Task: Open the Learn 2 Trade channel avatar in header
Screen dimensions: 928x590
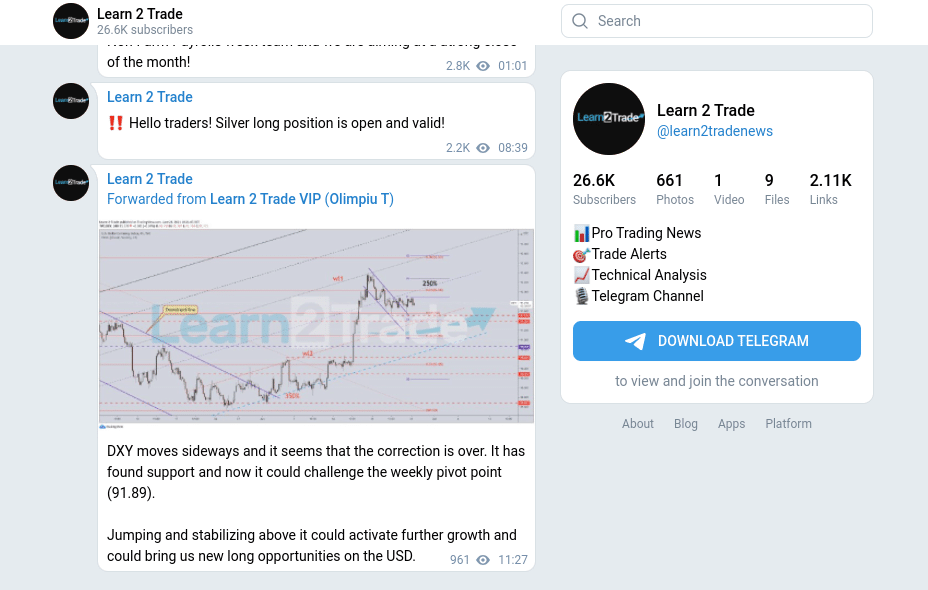Action: click(70, 21)
